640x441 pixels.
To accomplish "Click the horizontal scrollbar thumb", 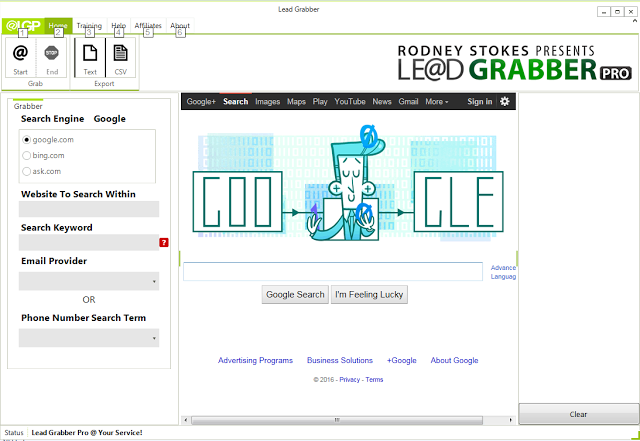I will click(x=337, y=420).
